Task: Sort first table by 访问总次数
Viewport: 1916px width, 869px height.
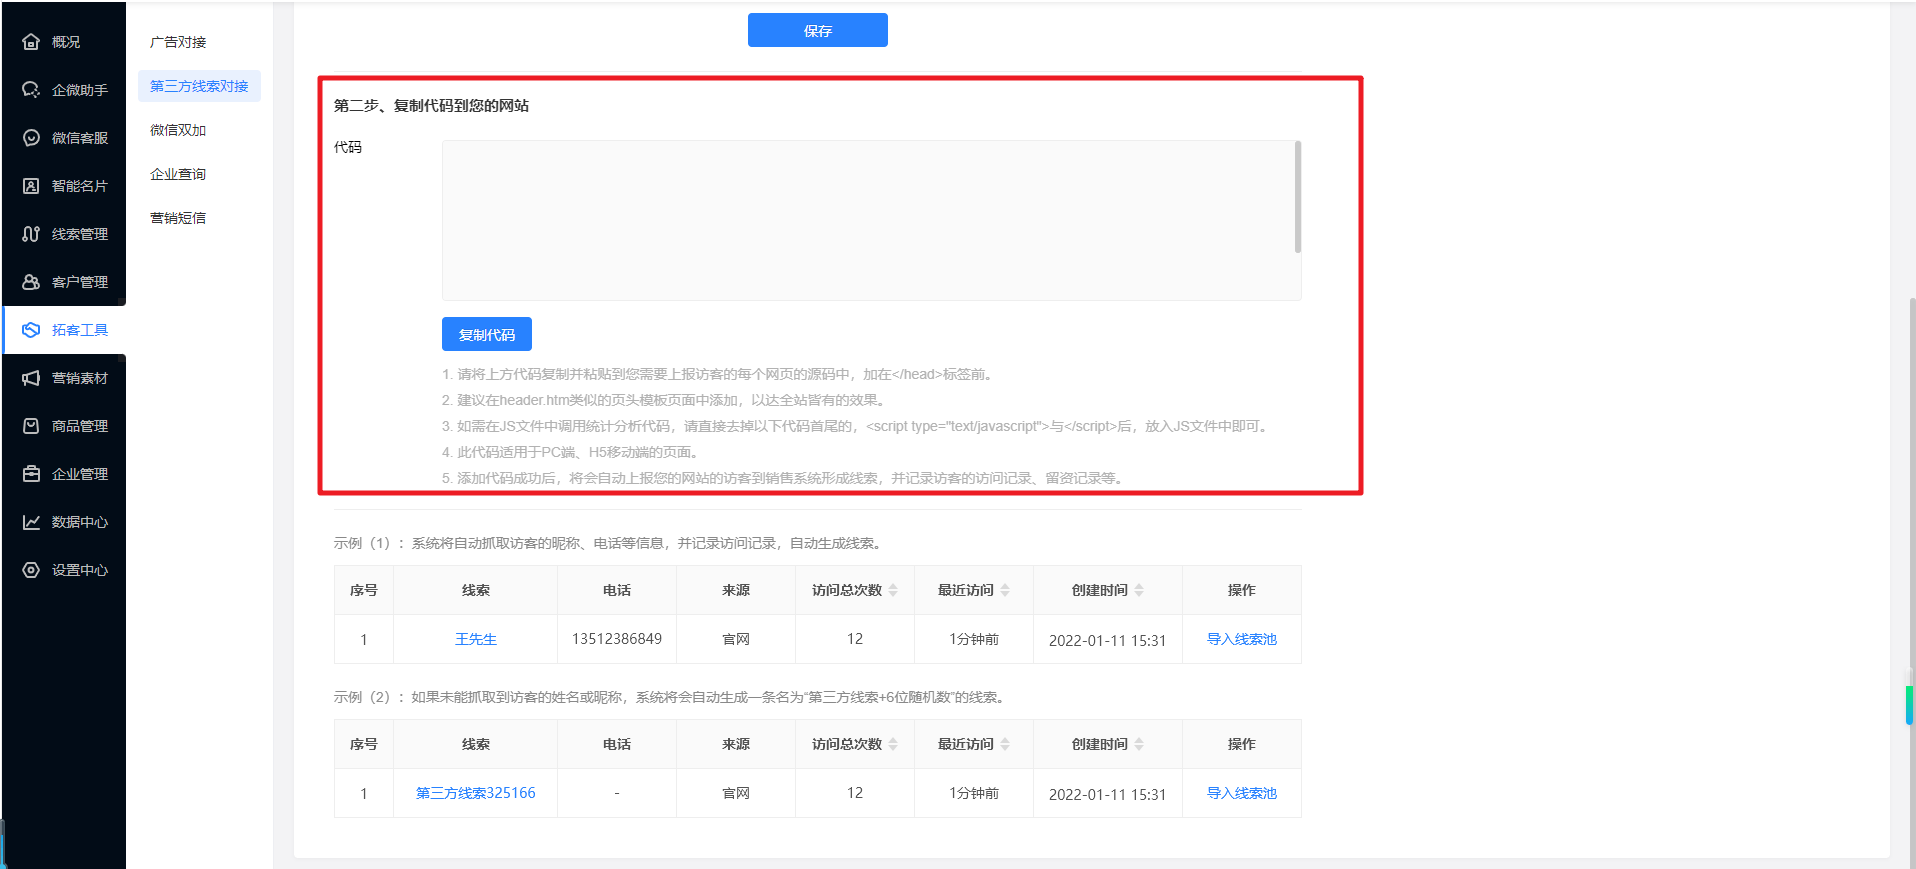Action: click(893, 590)
